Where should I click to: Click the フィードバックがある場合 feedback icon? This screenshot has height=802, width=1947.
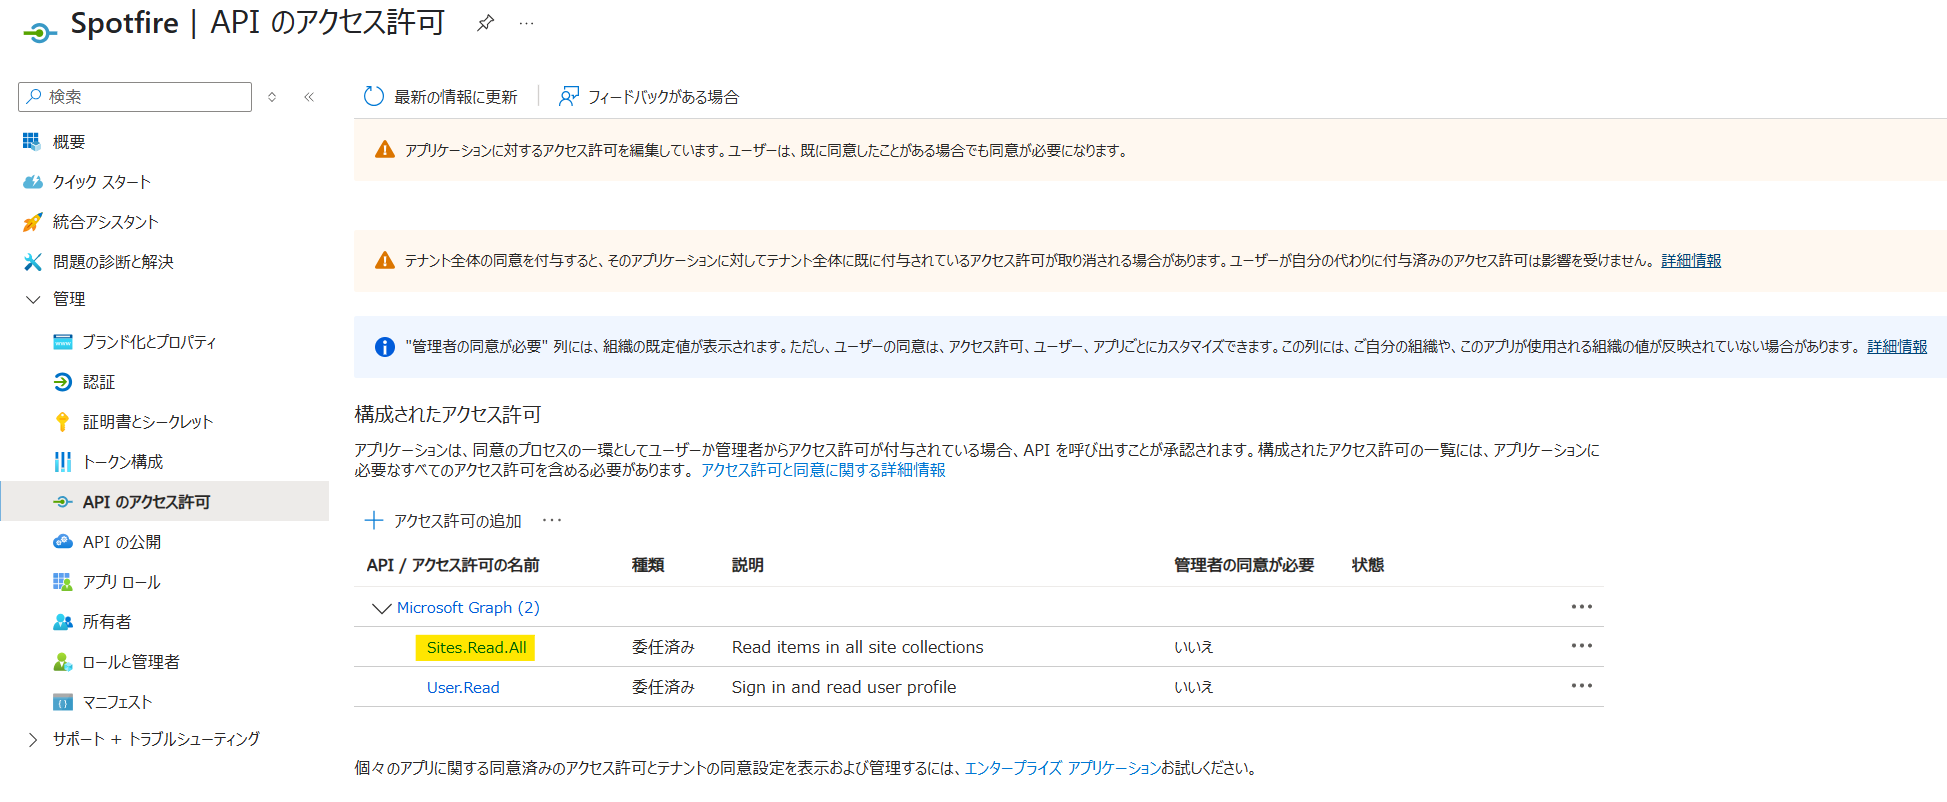click(569, 96)
